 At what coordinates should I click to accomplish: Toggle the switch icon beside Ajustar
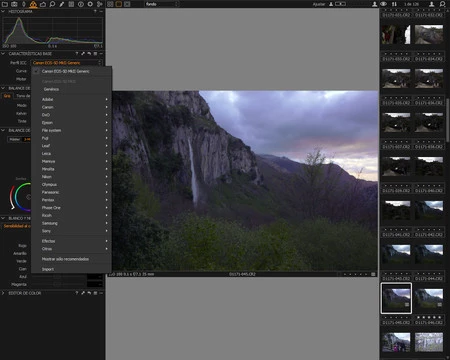340,4
